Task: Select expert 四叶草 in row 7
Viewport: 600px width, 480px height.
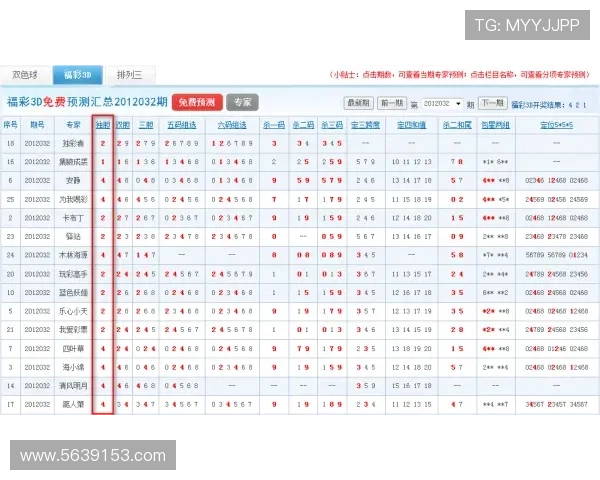Action: pyautogui.click(x=73, y=349)
